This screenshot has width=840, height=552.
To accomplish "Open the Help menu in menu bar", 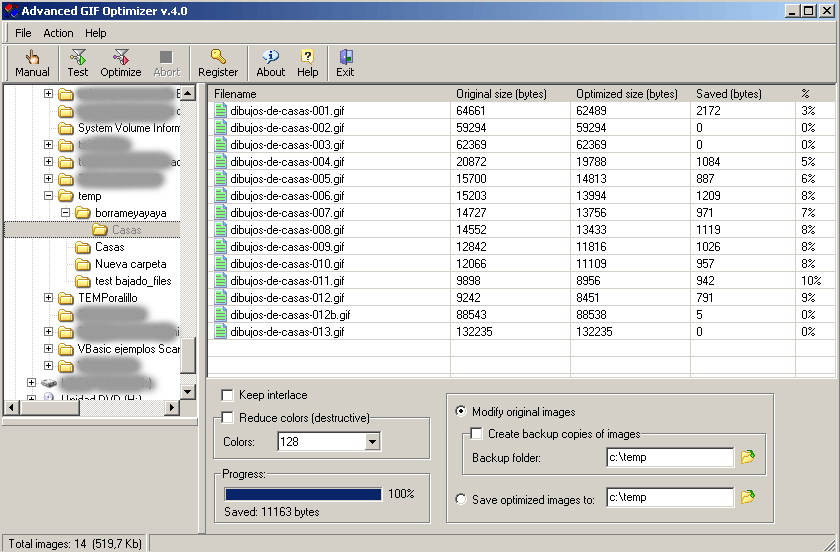I will pos(95,33).
